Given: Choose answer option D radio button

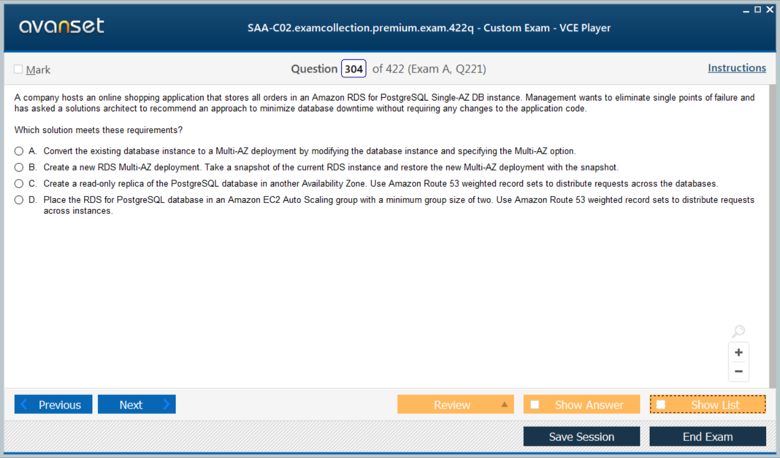Looking at the screenshot, I should click(19, 200).
